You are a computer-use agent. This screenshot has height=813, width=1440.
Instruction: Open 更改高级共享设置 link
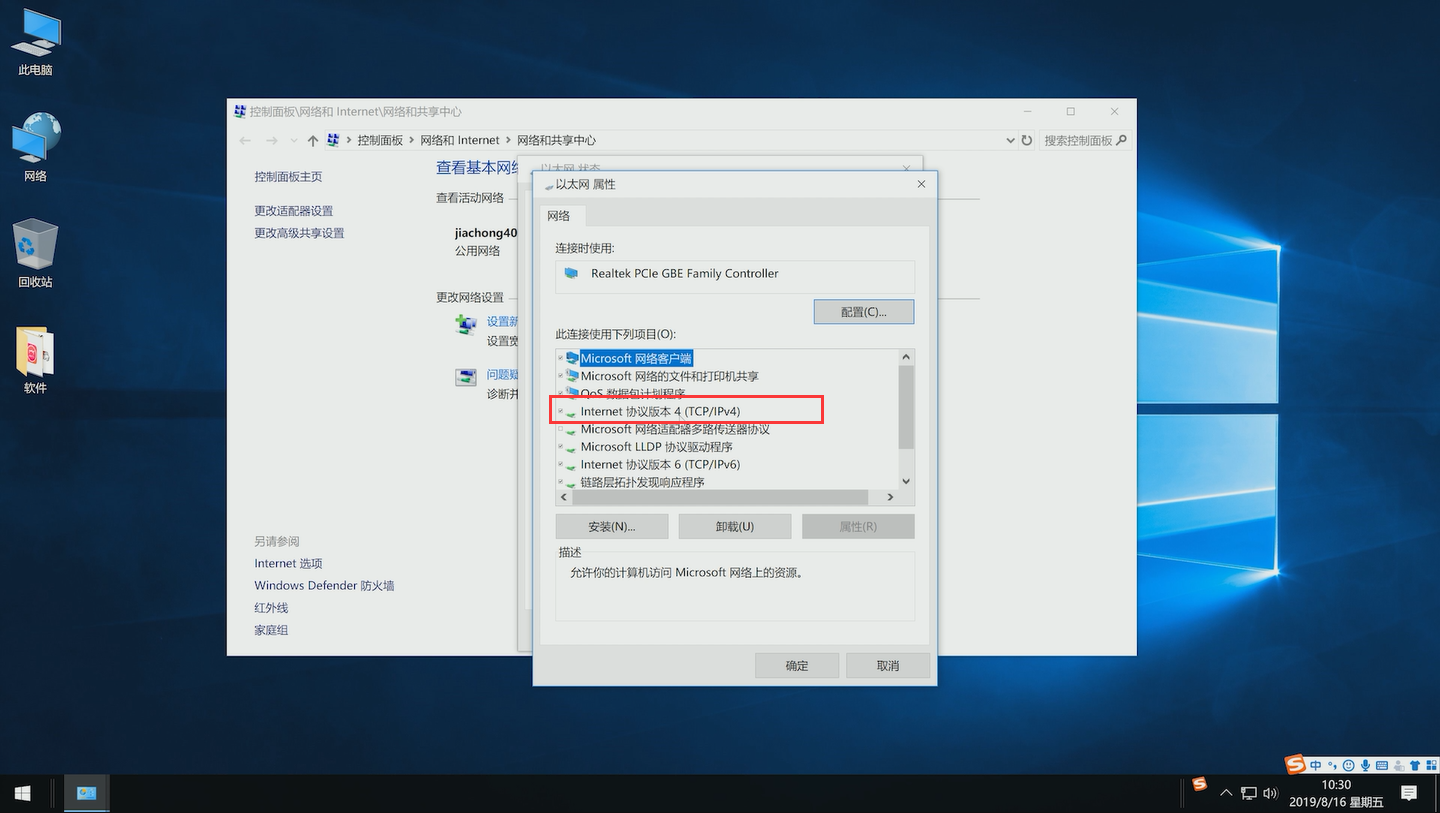pos(299,233)
